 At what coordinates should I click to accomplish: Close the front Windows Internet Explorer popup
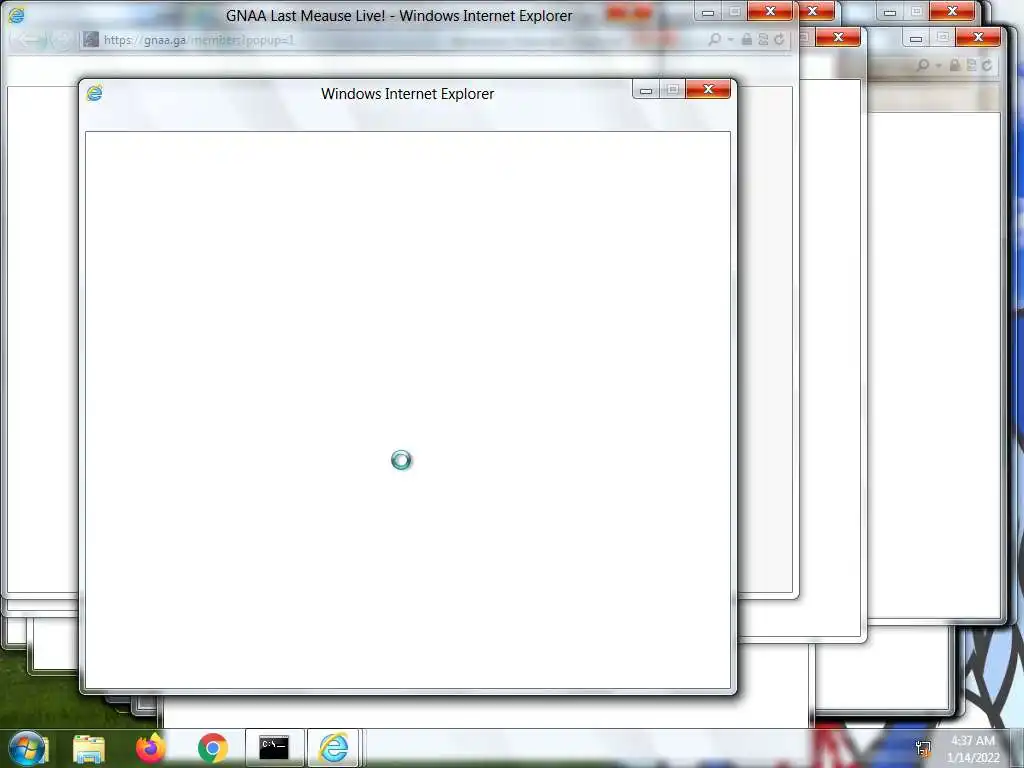pyautogui.click(x=708, y=89)
